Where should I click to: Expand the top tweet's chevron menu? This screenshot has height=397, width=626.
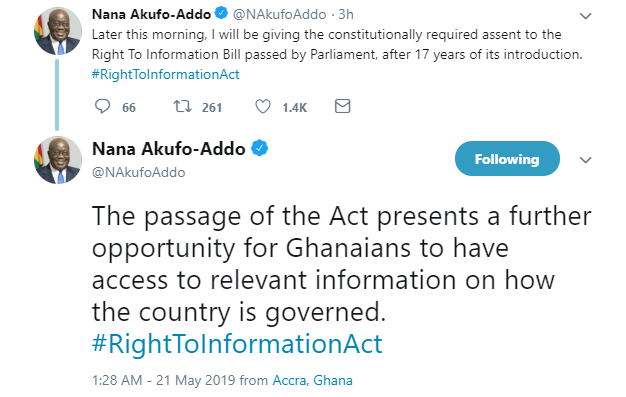(585, 16)
